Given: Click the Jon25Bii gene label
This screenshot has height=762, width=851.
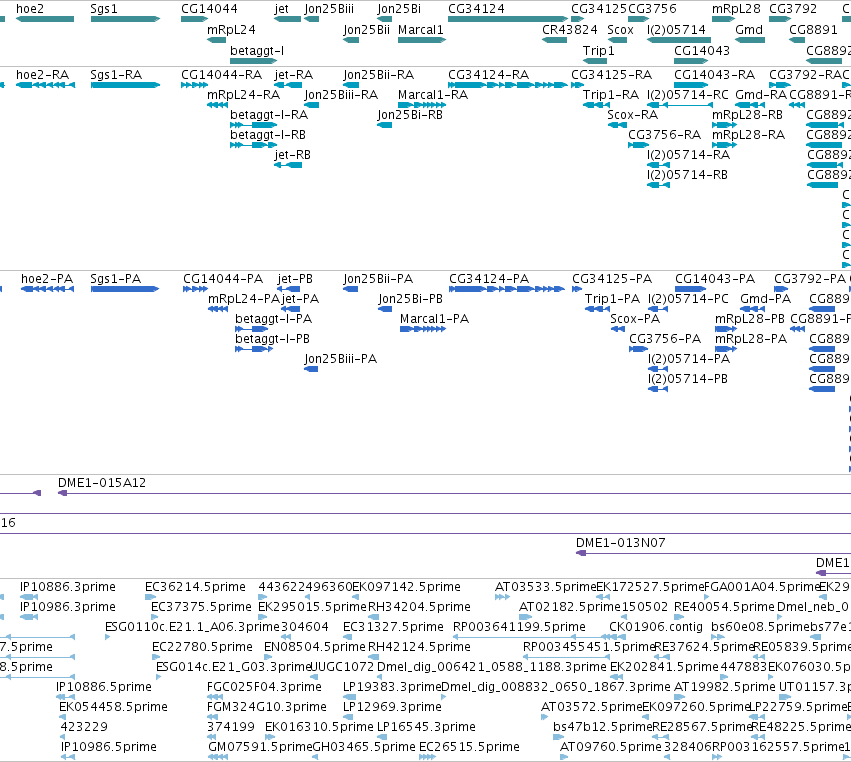Looking at the screenshot, I should pos(366,29).
